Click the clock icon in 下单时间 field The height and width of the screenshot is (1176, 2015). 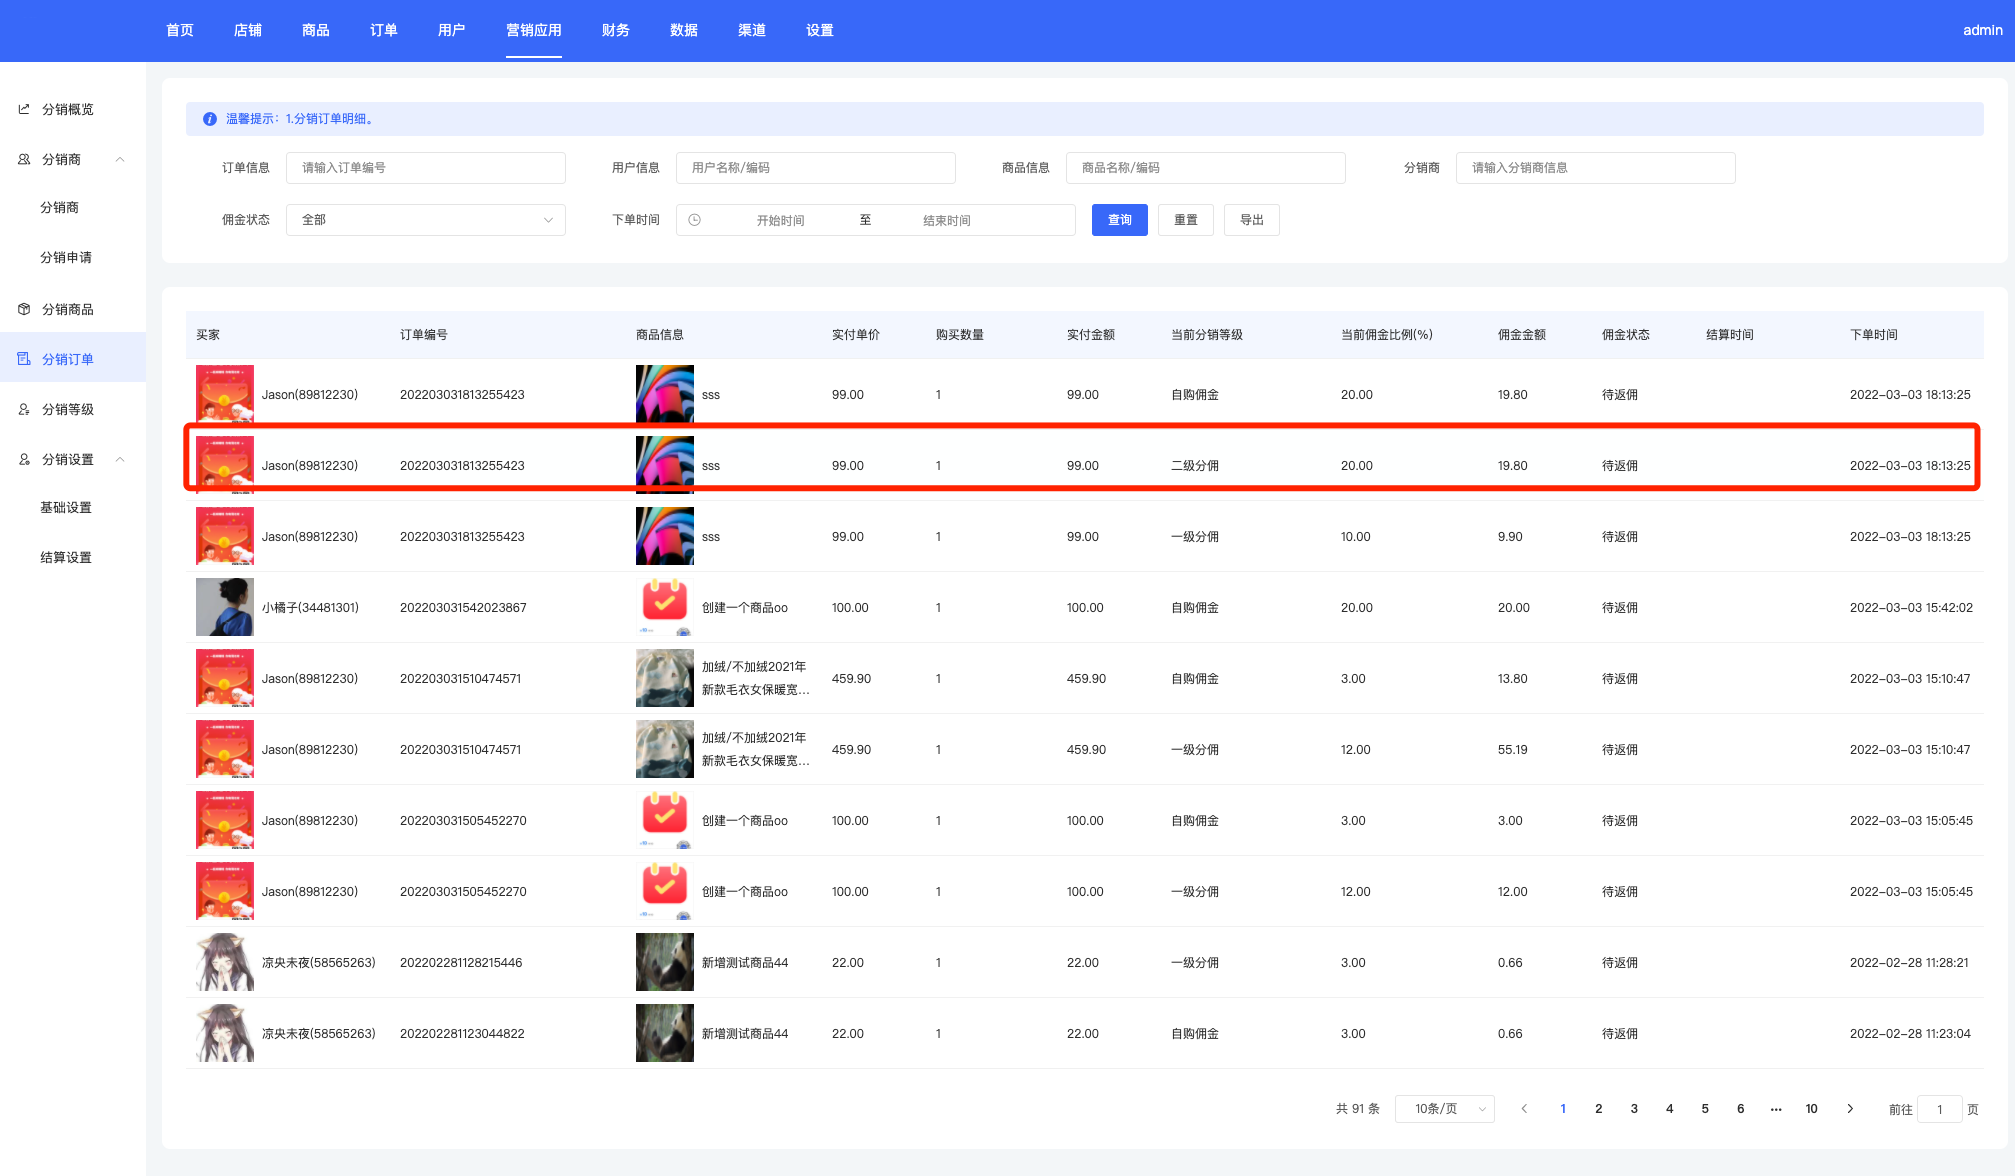[x=694, y=220]
